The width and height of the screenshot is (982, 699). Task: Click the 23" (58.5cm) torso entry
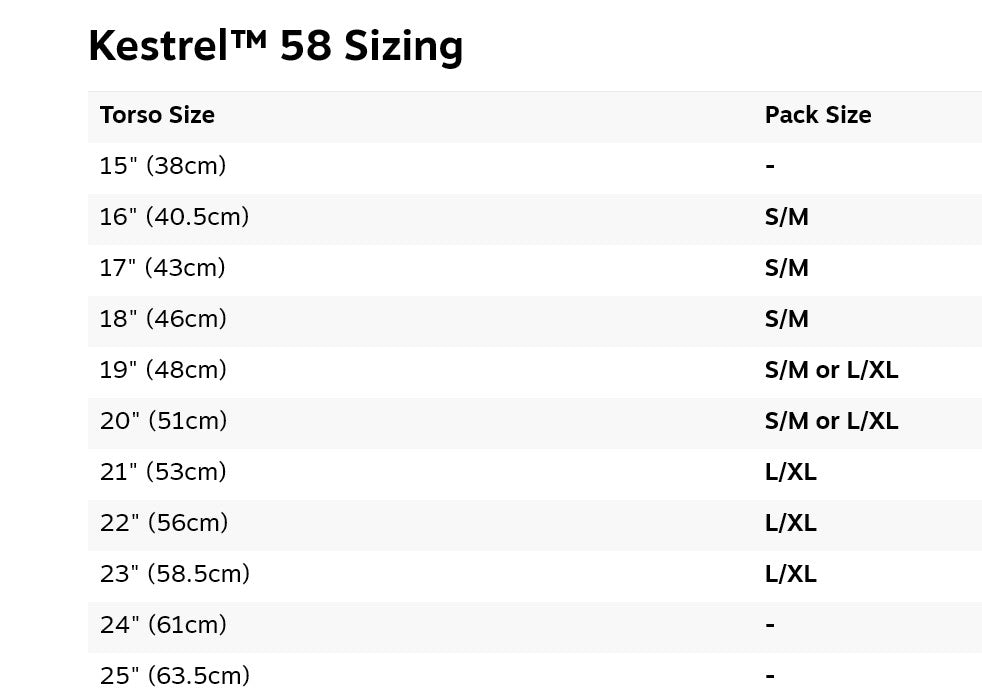pos(174,574)
